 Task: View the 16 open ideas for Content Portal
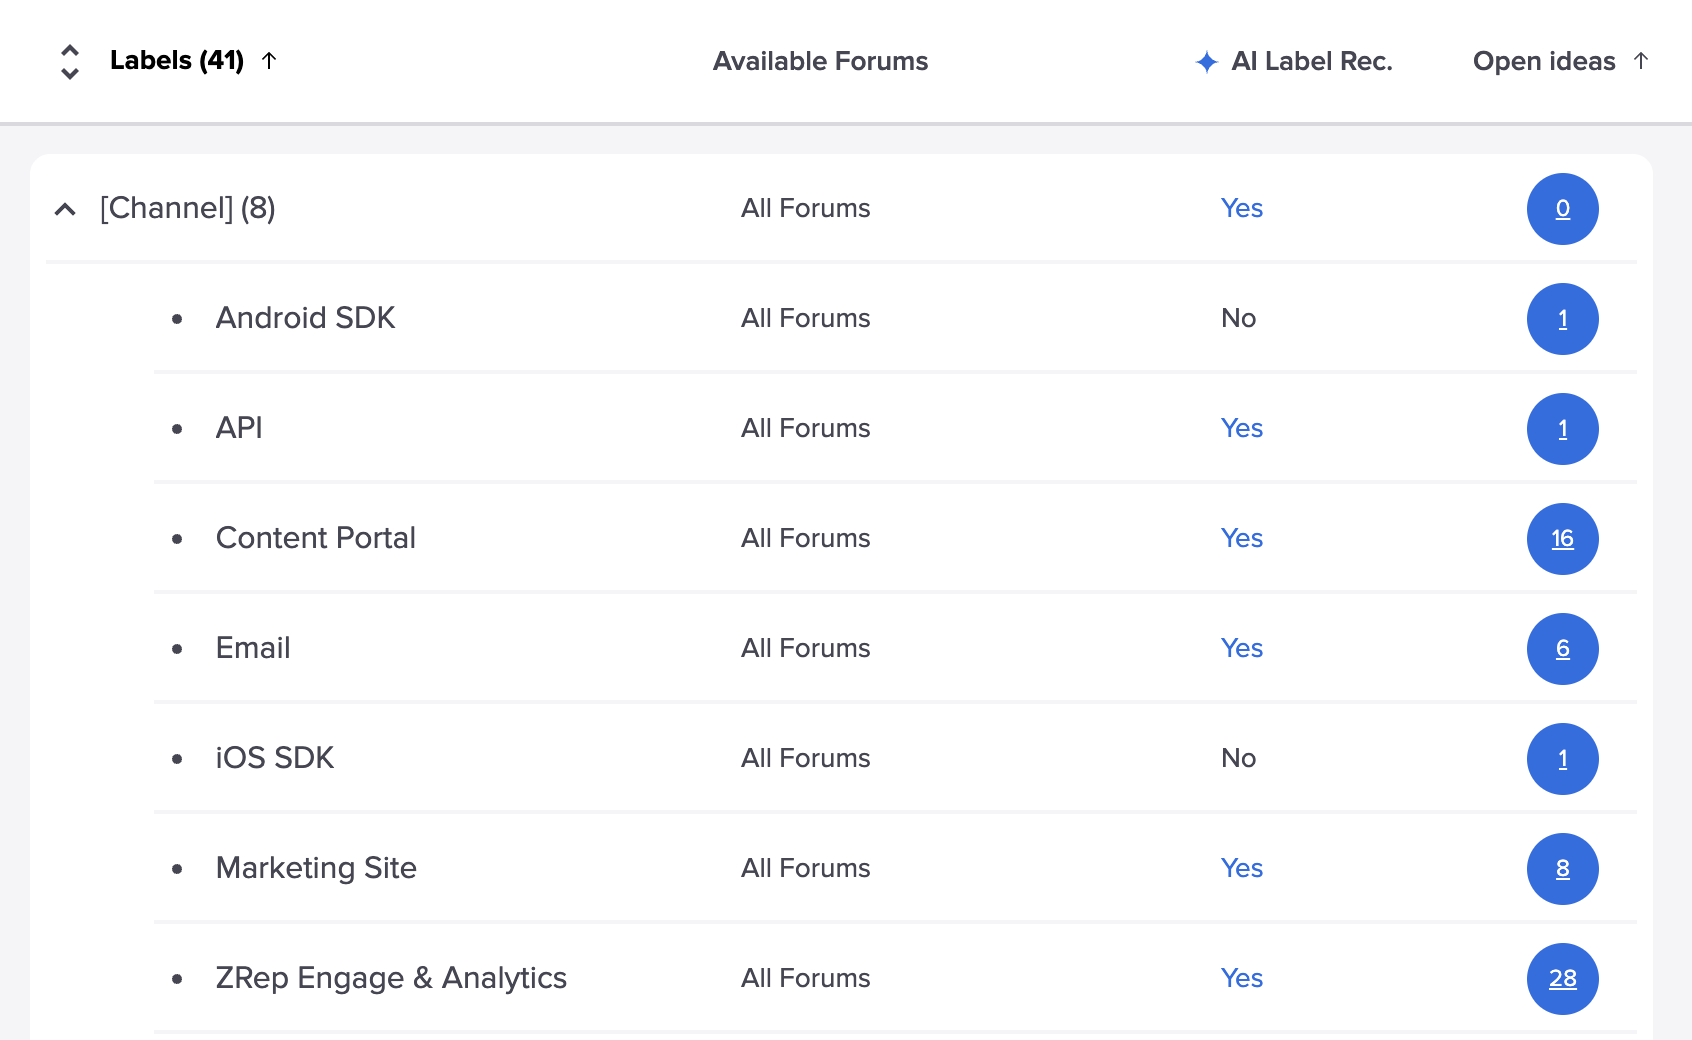click(1562, 539)
